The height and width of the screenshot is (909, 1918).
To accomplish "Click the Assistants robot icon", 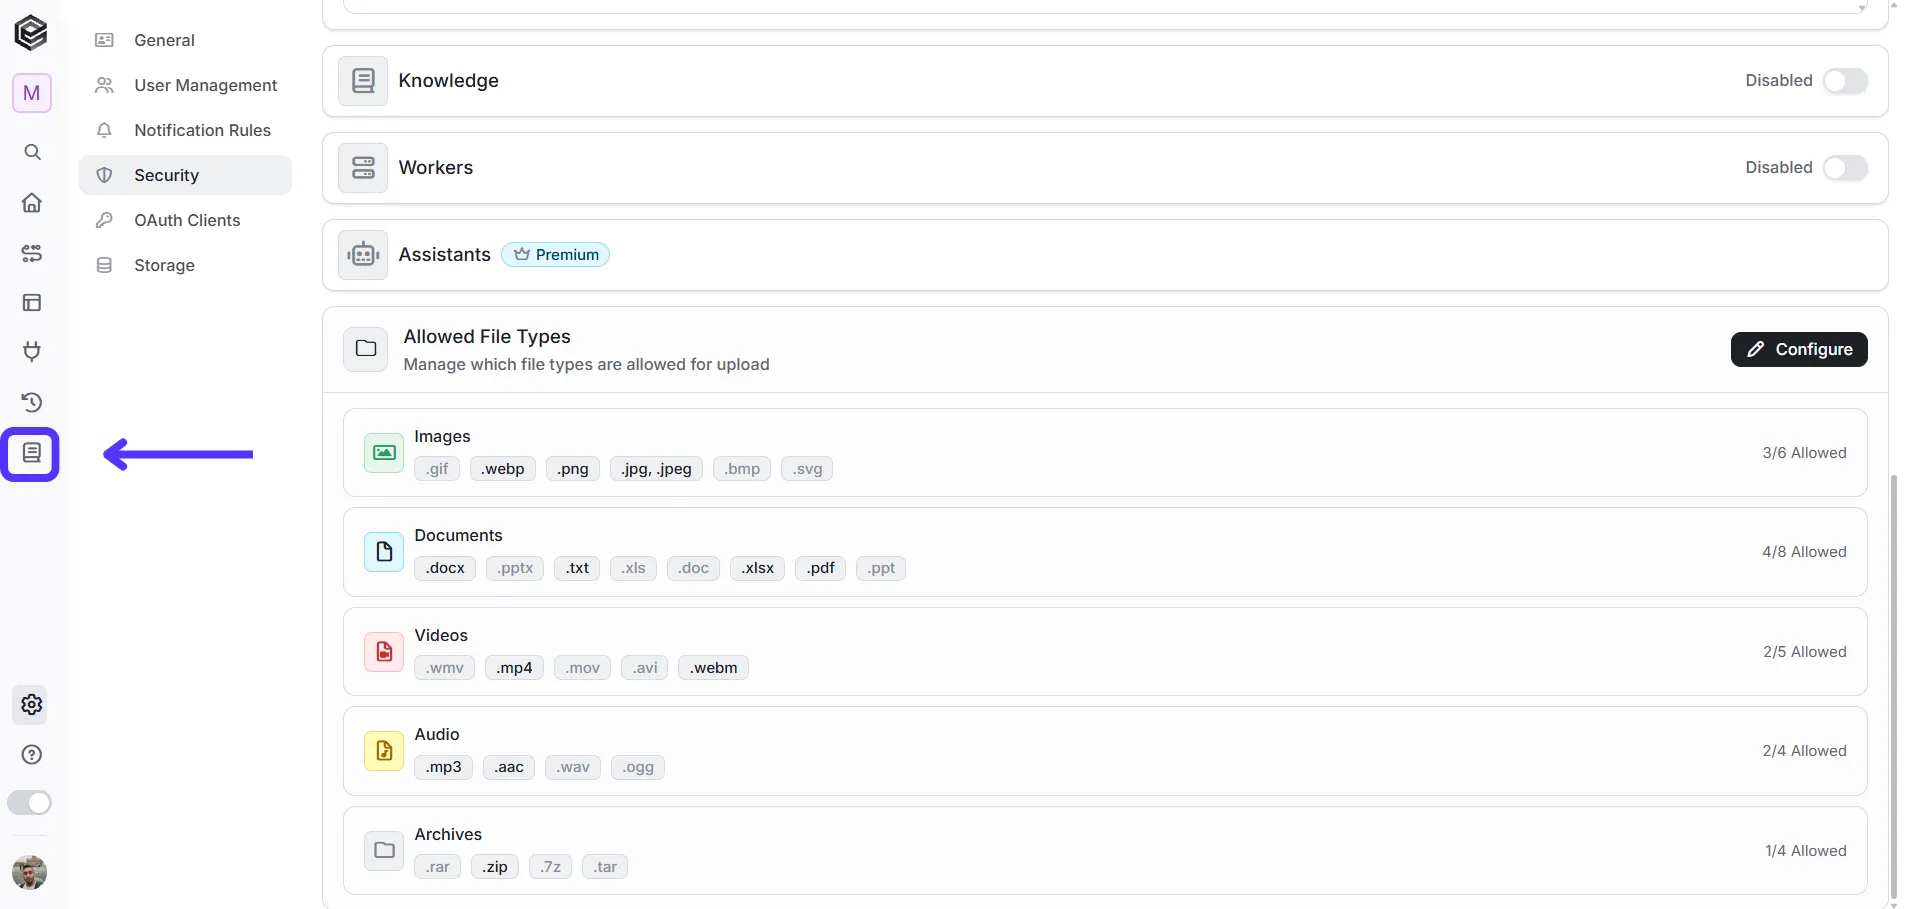I will (x=363, y=255).
